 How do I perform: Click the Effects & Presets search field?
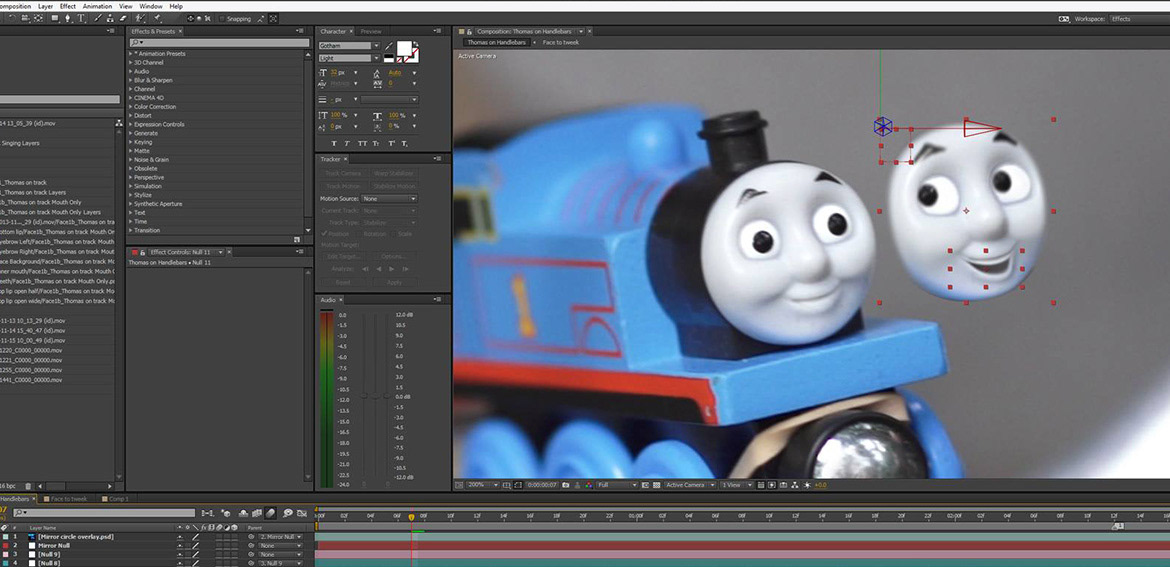[219, 43]
